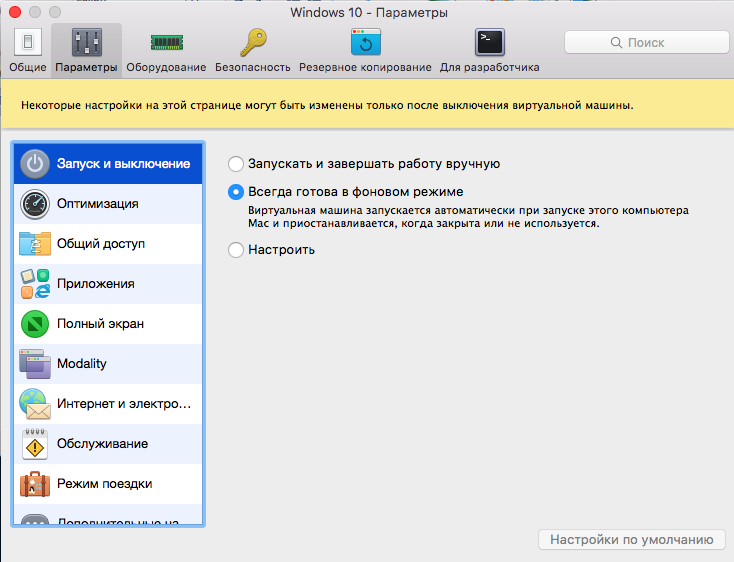Image resolution: width=734 pixels, height=562 pixels.
Task: Open Для разработчика terminal icon
Action: (490, 42)
